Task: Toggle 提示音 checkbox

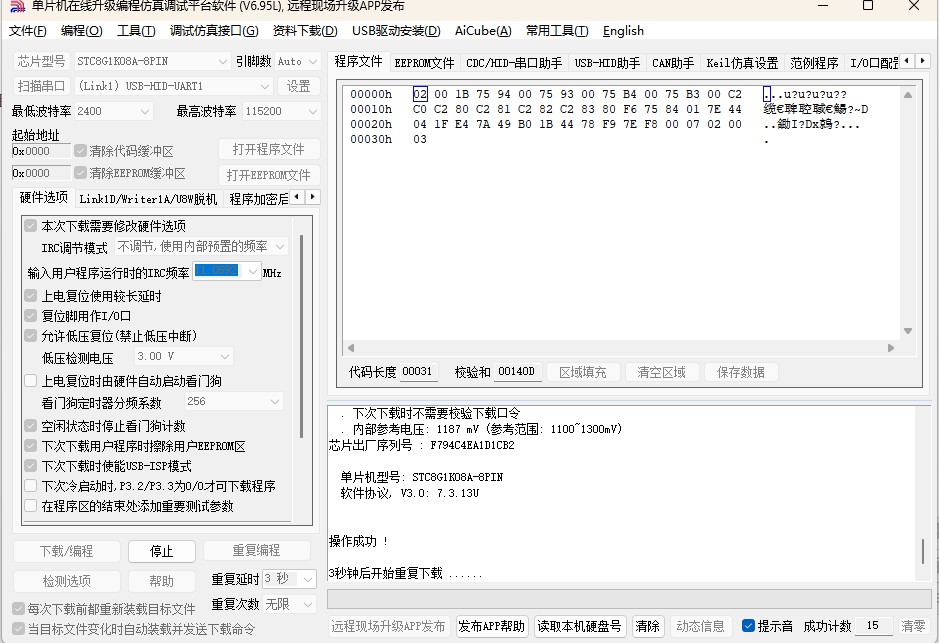Action: [x=748, y=626]
